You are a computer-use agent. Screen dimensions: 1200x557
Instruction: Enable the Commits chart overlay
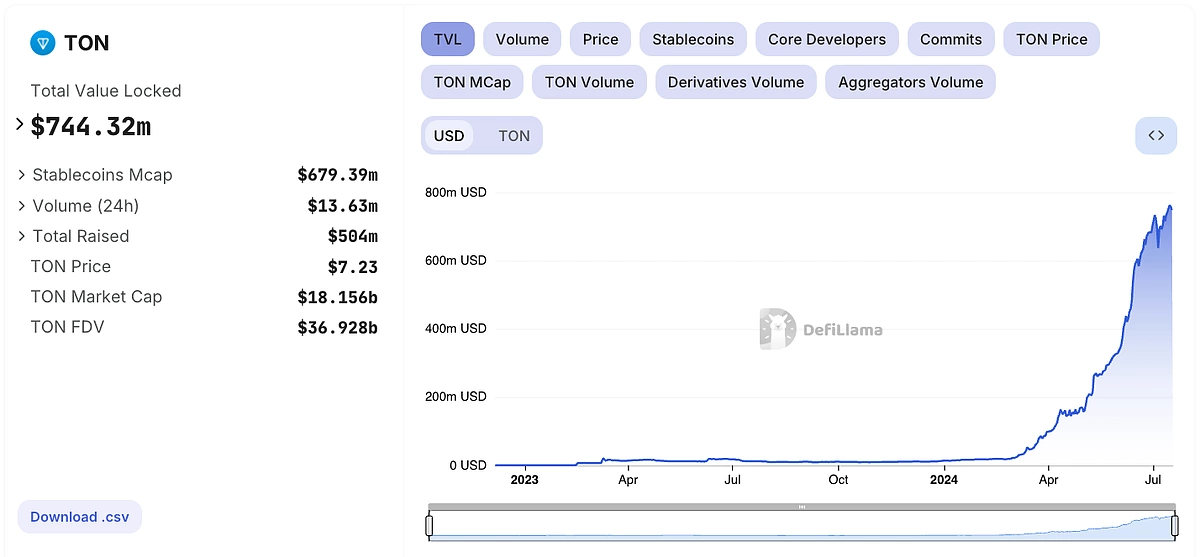[950, 40]
